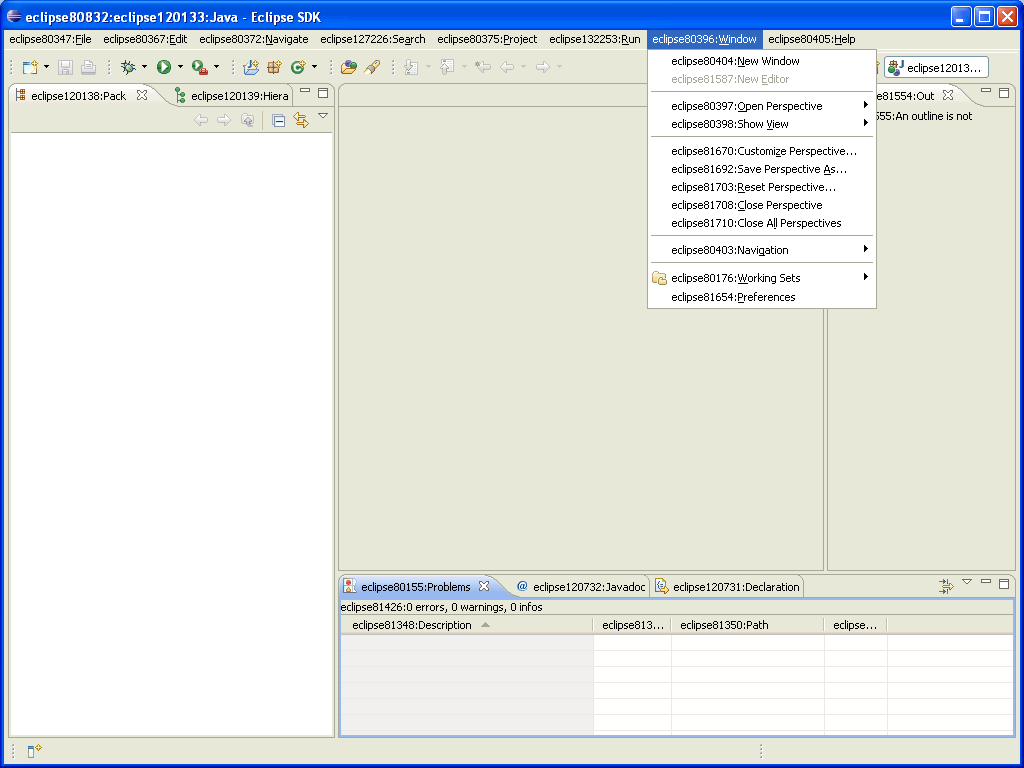Screen dimensions: 1024x768
Task: Click the Java perspective button at top right
Action: coord(936,67)
